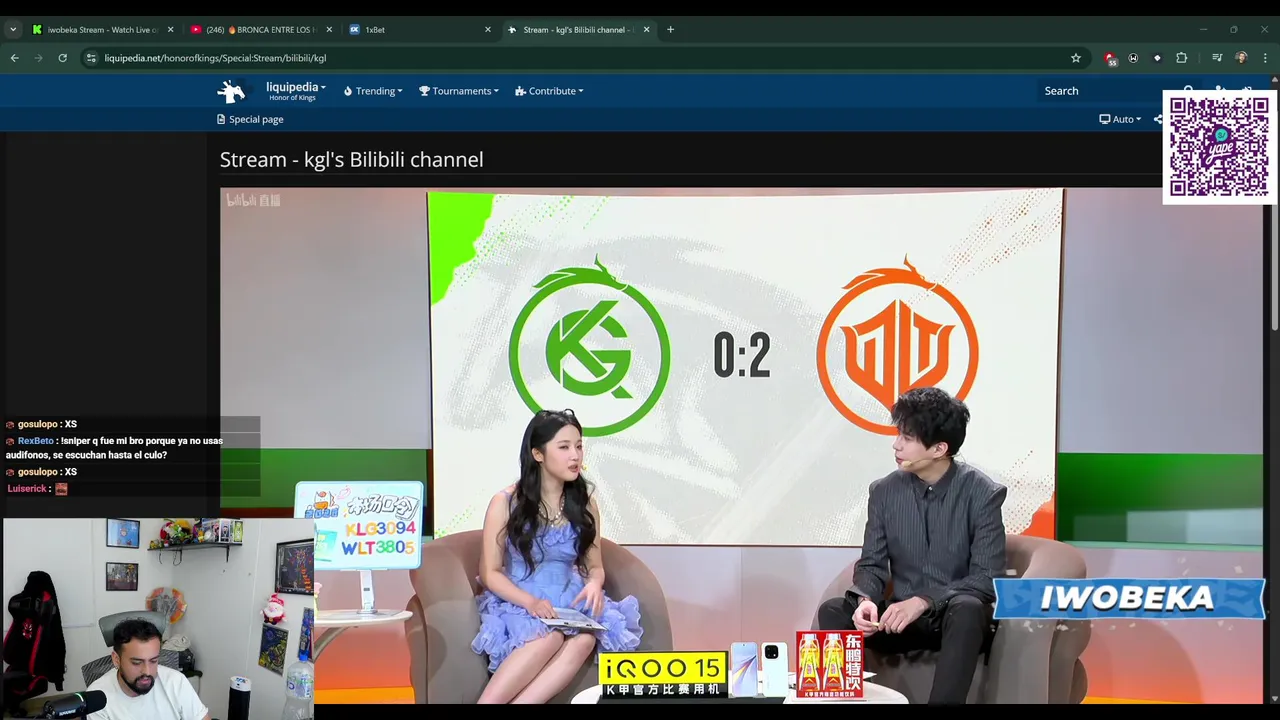Click the Bilibili stream video player
This screenshot has width=1280, height=720.
[742, 445]
